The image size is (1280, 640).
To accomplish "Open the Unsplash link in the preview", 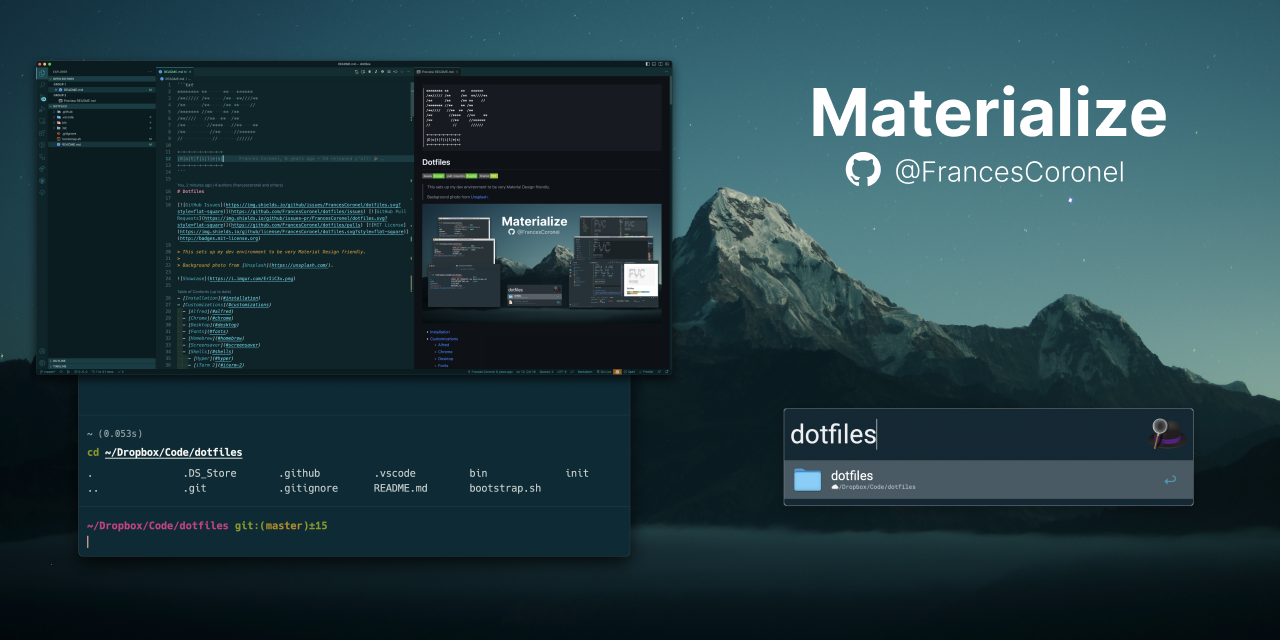I will click(479, 197).
